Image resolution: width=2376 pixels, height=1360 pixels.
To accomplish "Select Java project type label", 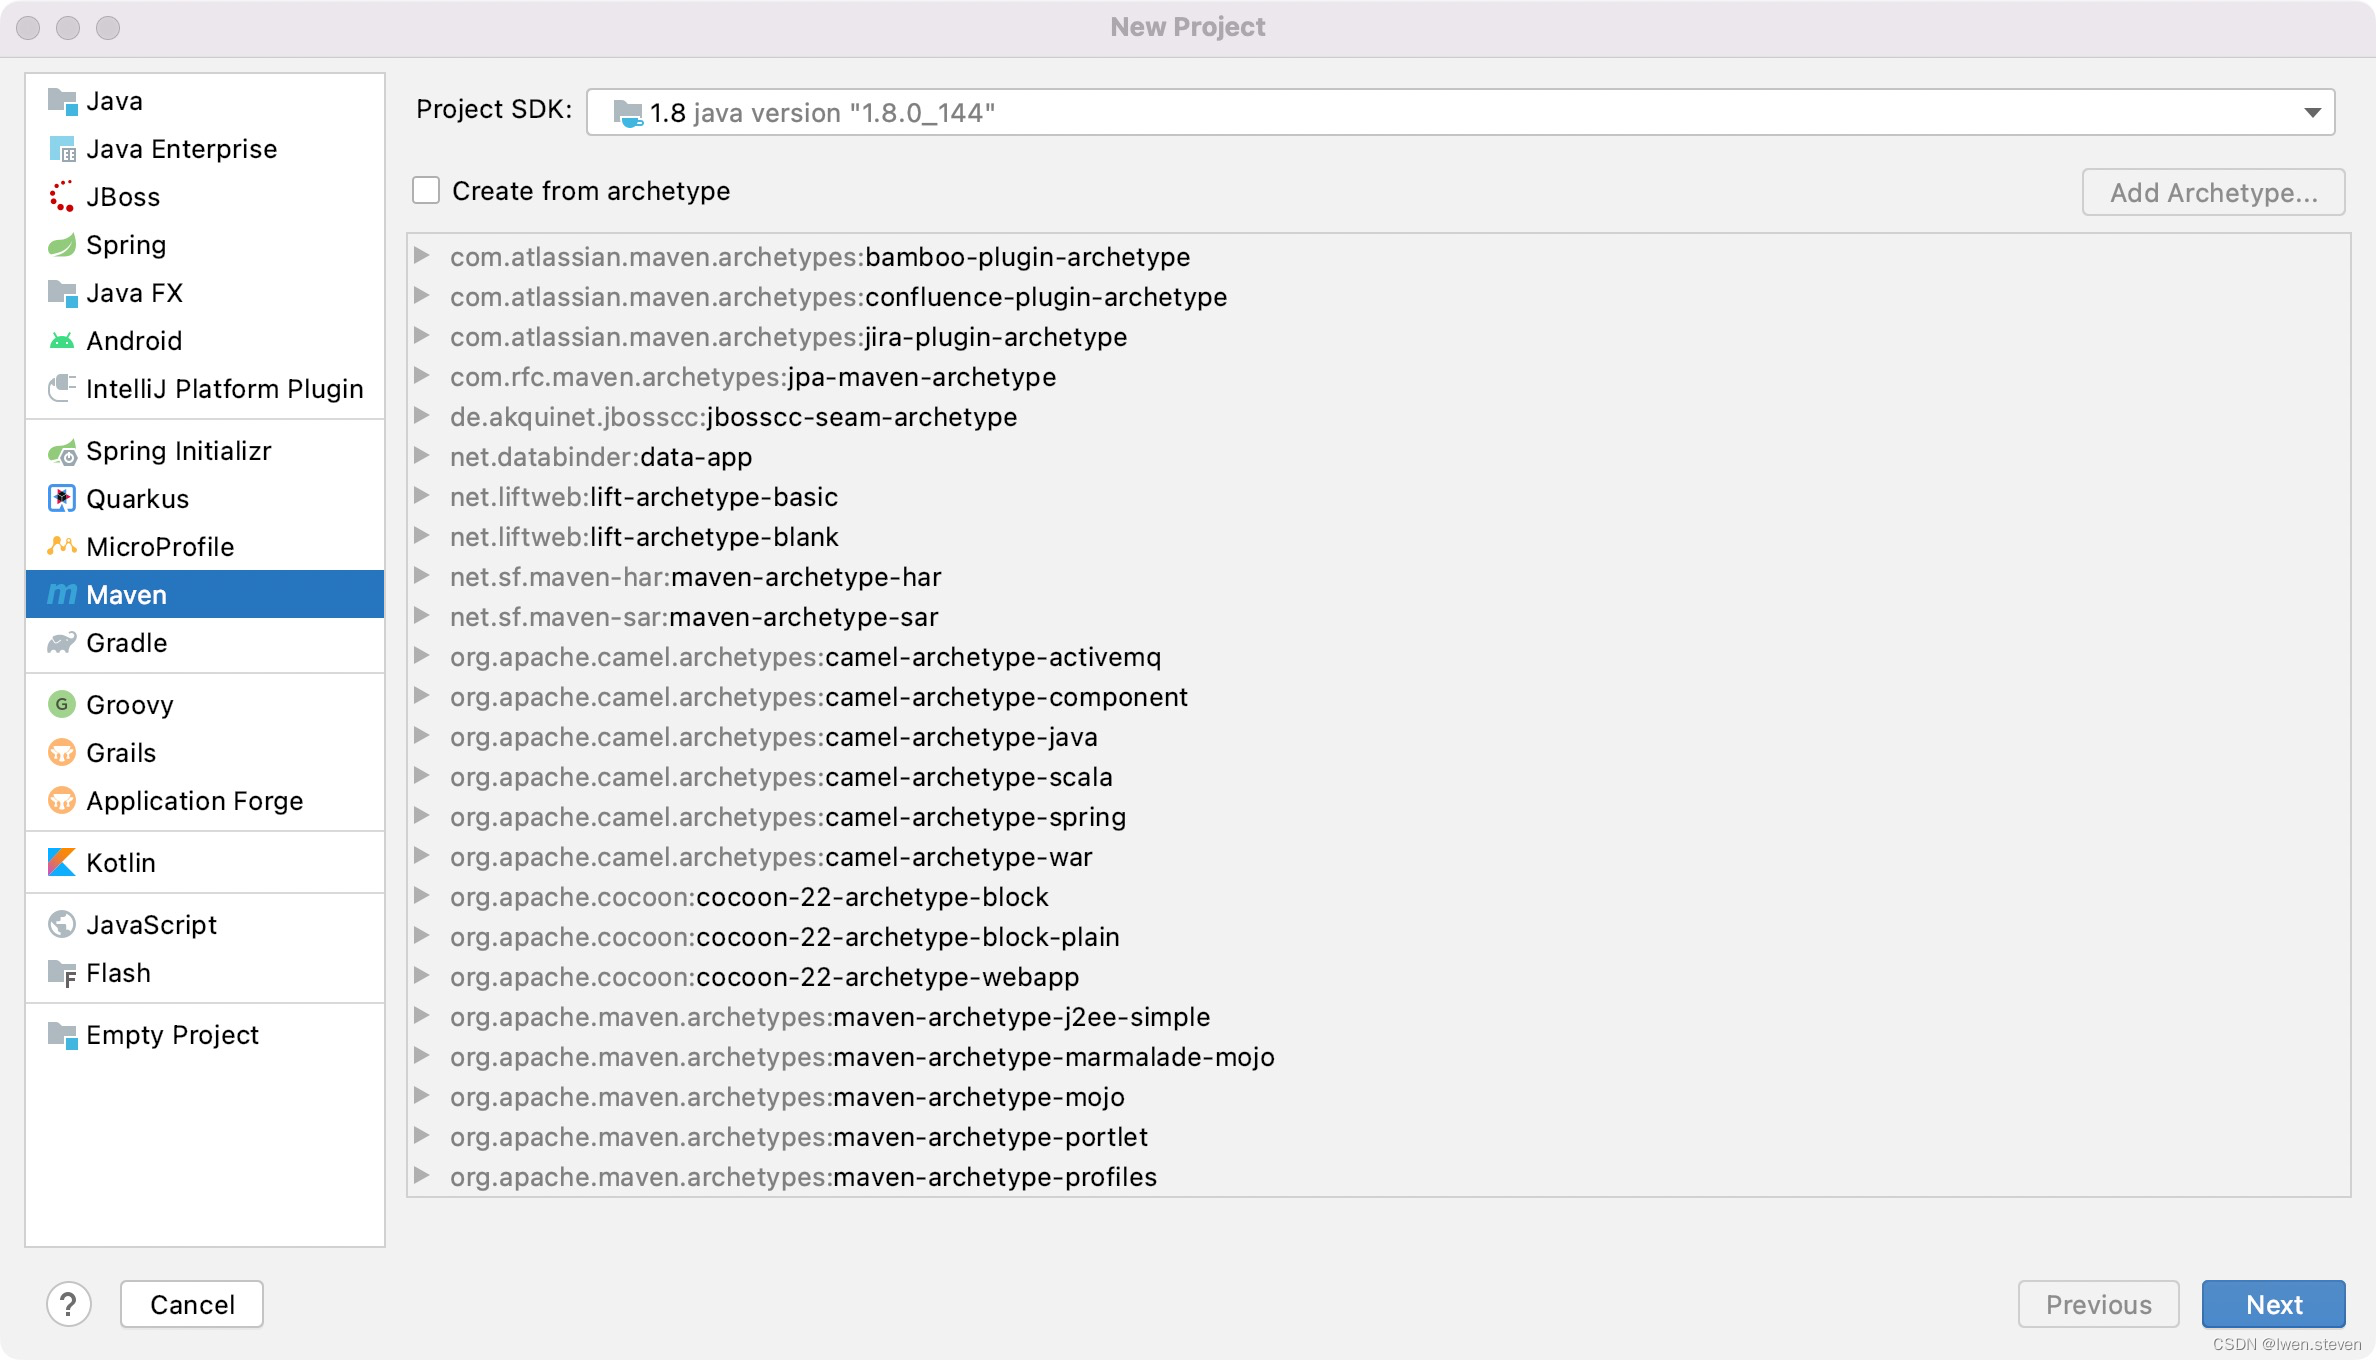I will (x=114, y=101).
